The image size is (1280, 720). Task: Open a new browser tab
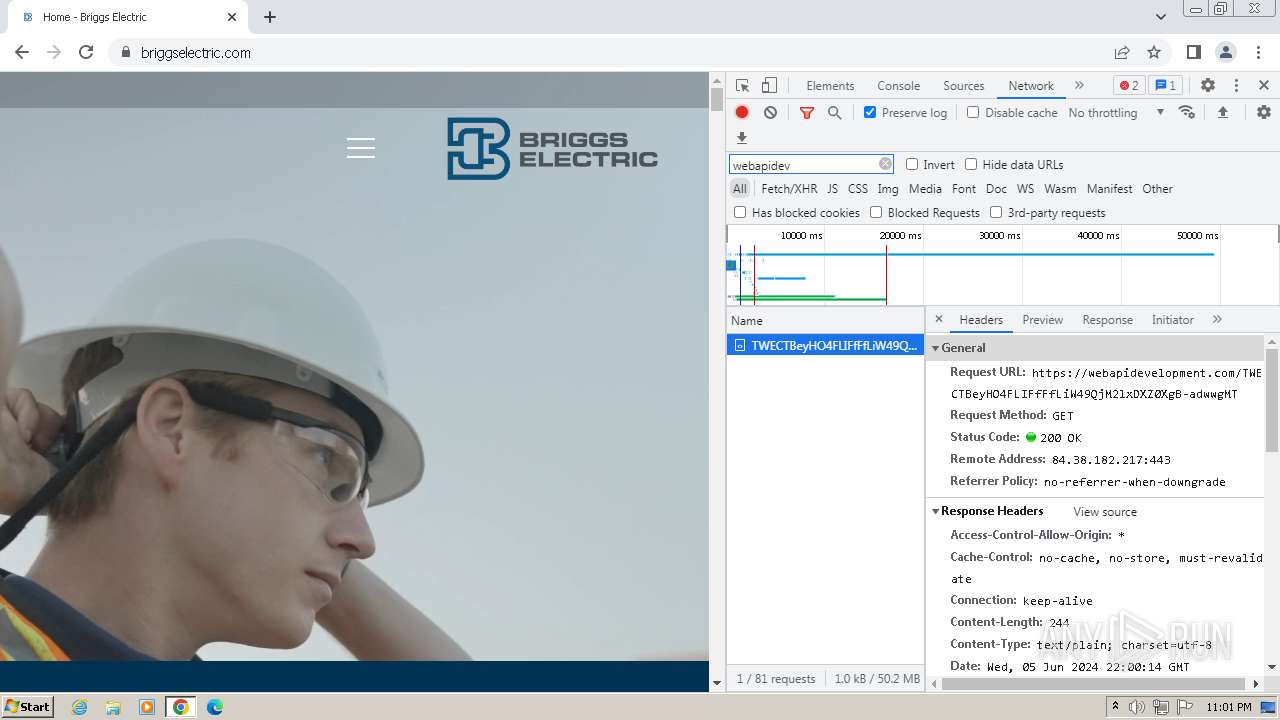click(x=270, y=17)
